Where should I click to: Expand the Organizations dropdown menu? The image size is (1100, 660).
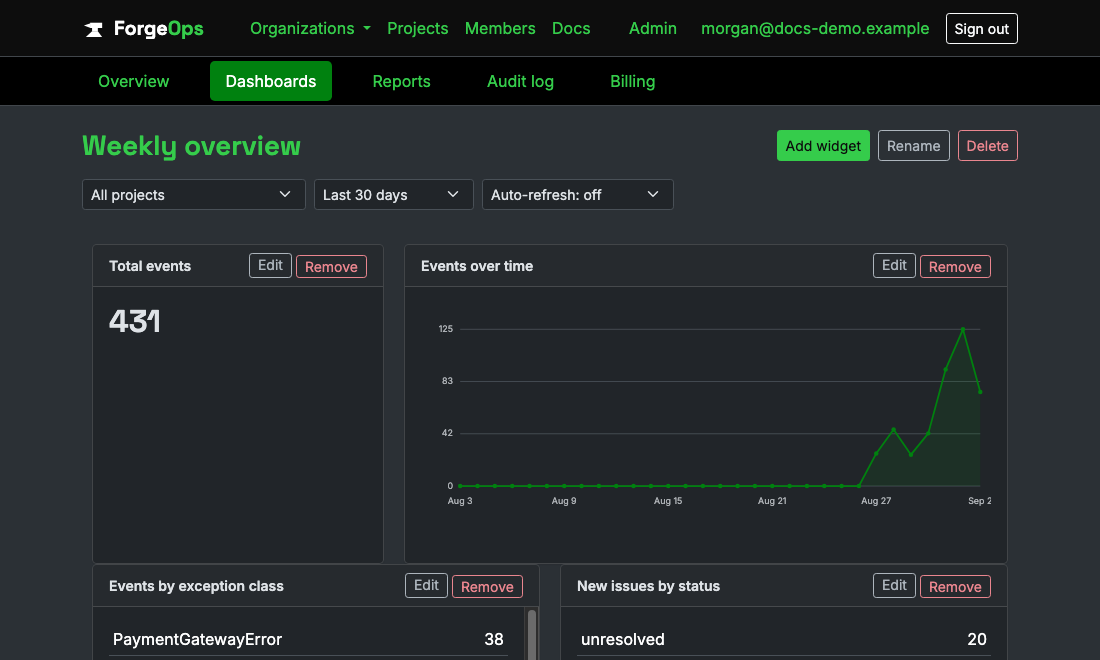click(310, 29)
